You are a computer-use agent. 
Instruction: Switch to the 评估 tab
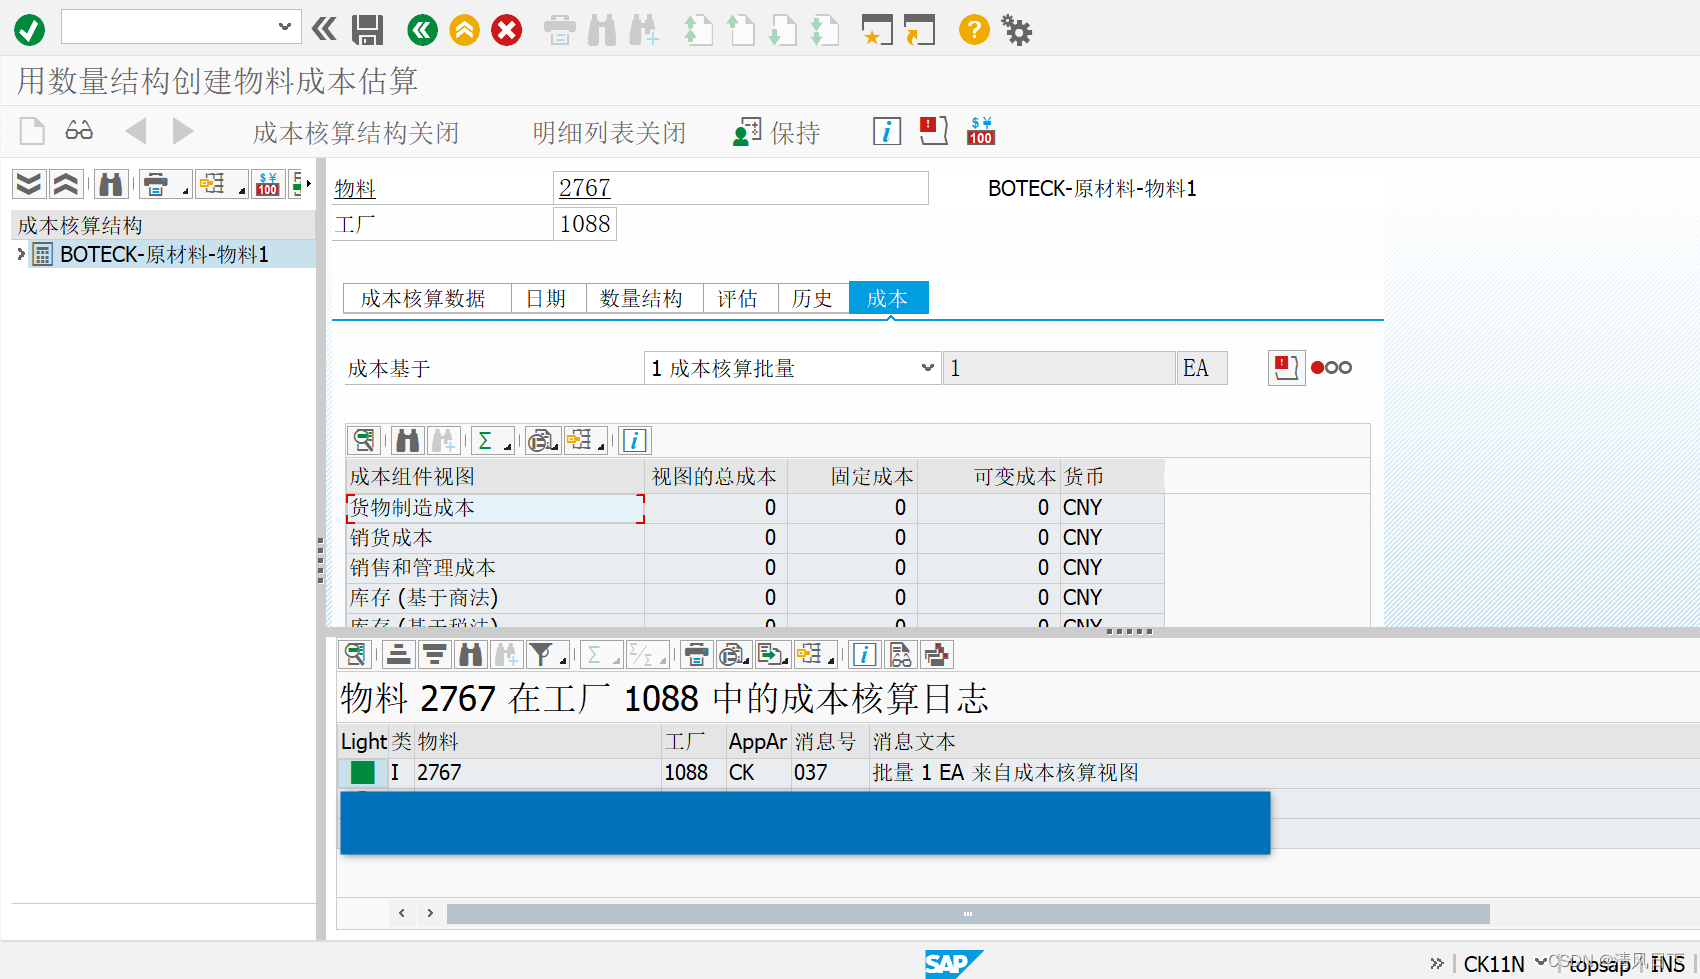coord(740,298)
